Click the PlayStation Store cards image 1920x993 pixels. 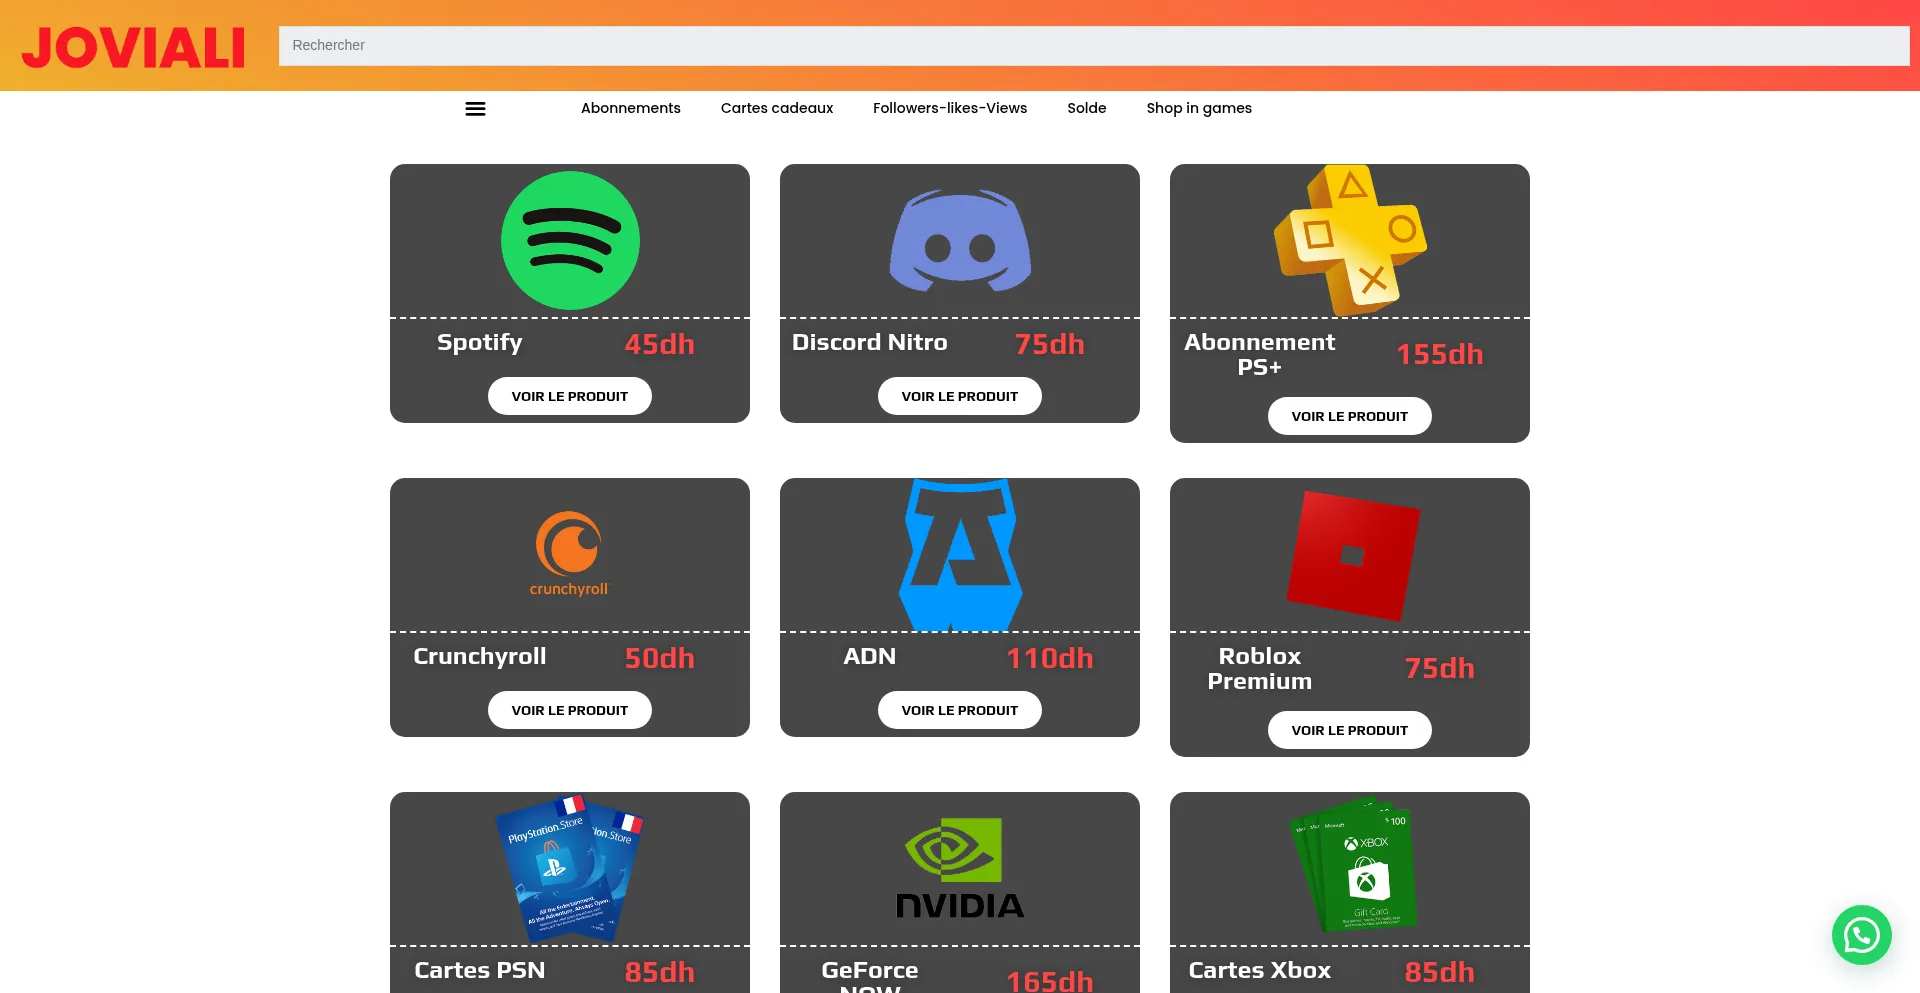click(x=569, y=868)
